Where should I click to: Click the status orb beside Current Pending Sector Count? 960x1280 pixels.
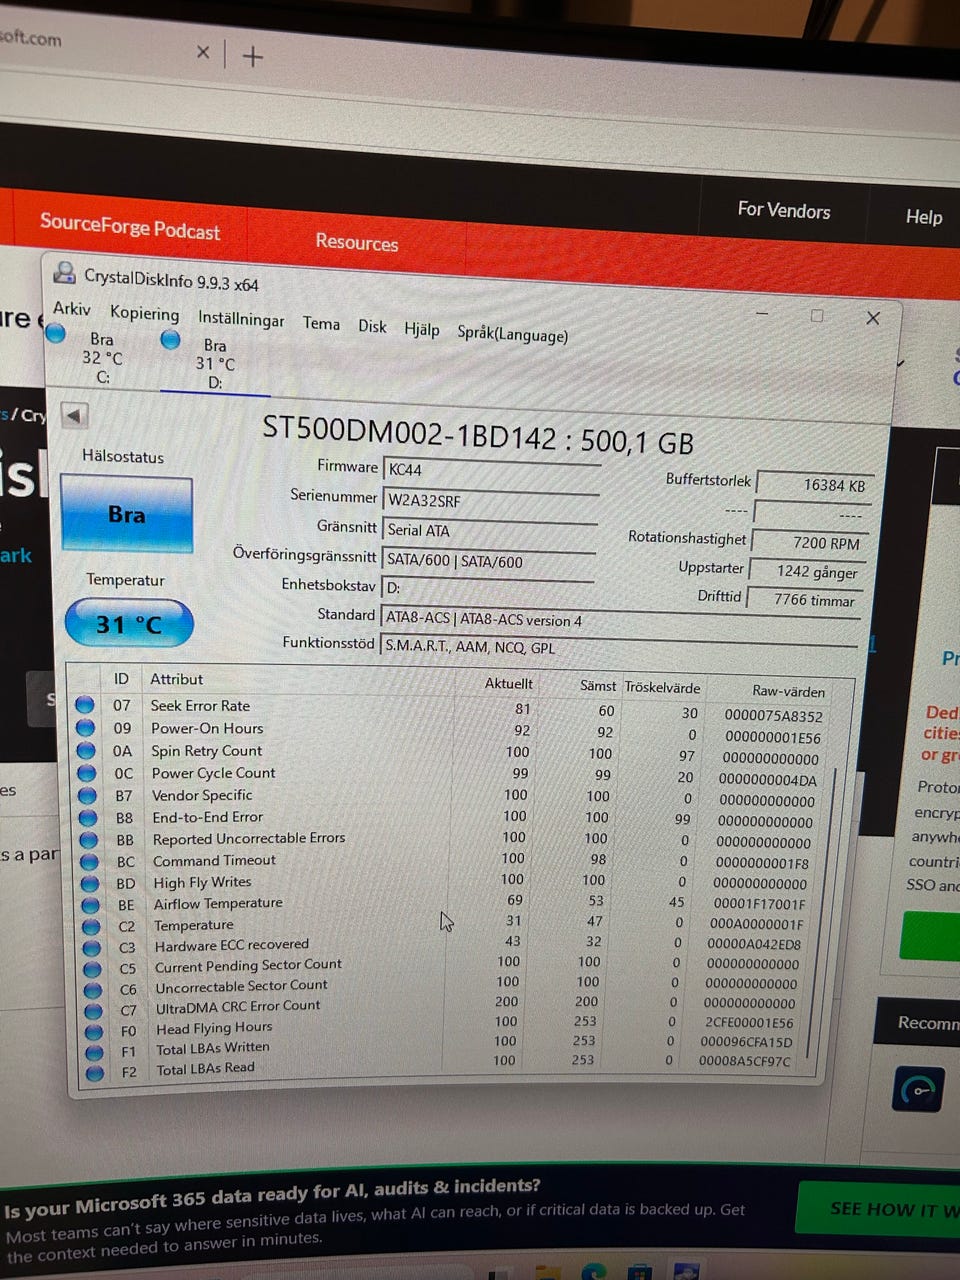pos(93,969)
